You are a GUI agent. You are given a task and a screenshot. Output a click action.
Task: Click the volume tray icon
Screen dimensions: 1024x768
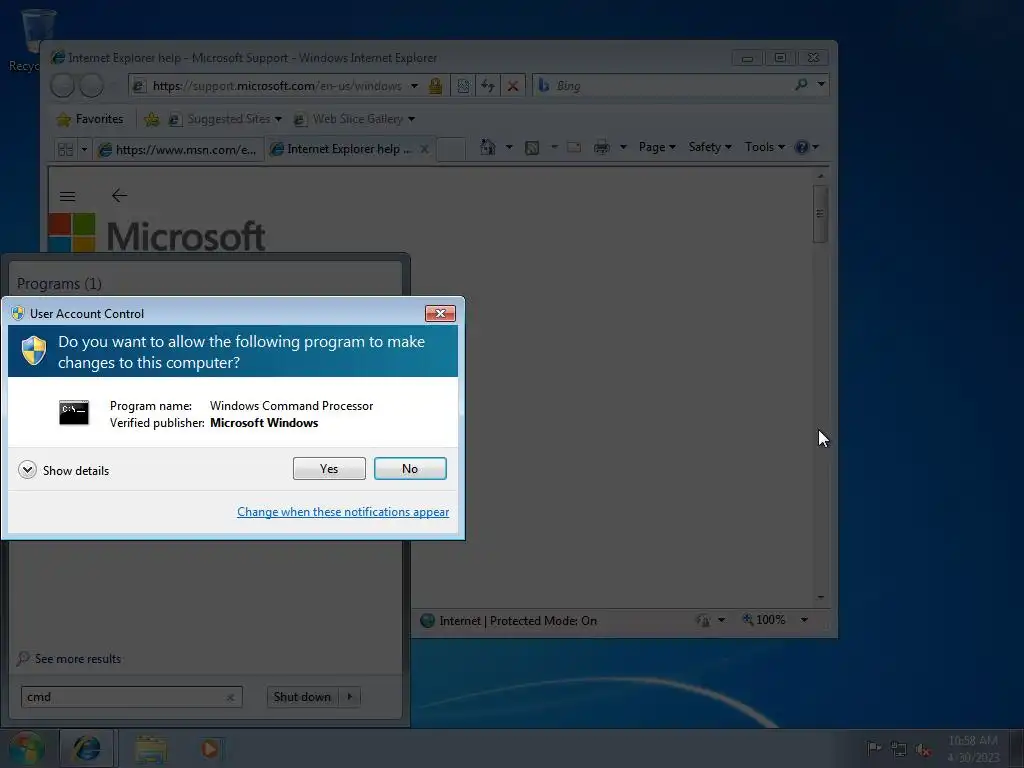pyautogui.click(x=923, y=749)
